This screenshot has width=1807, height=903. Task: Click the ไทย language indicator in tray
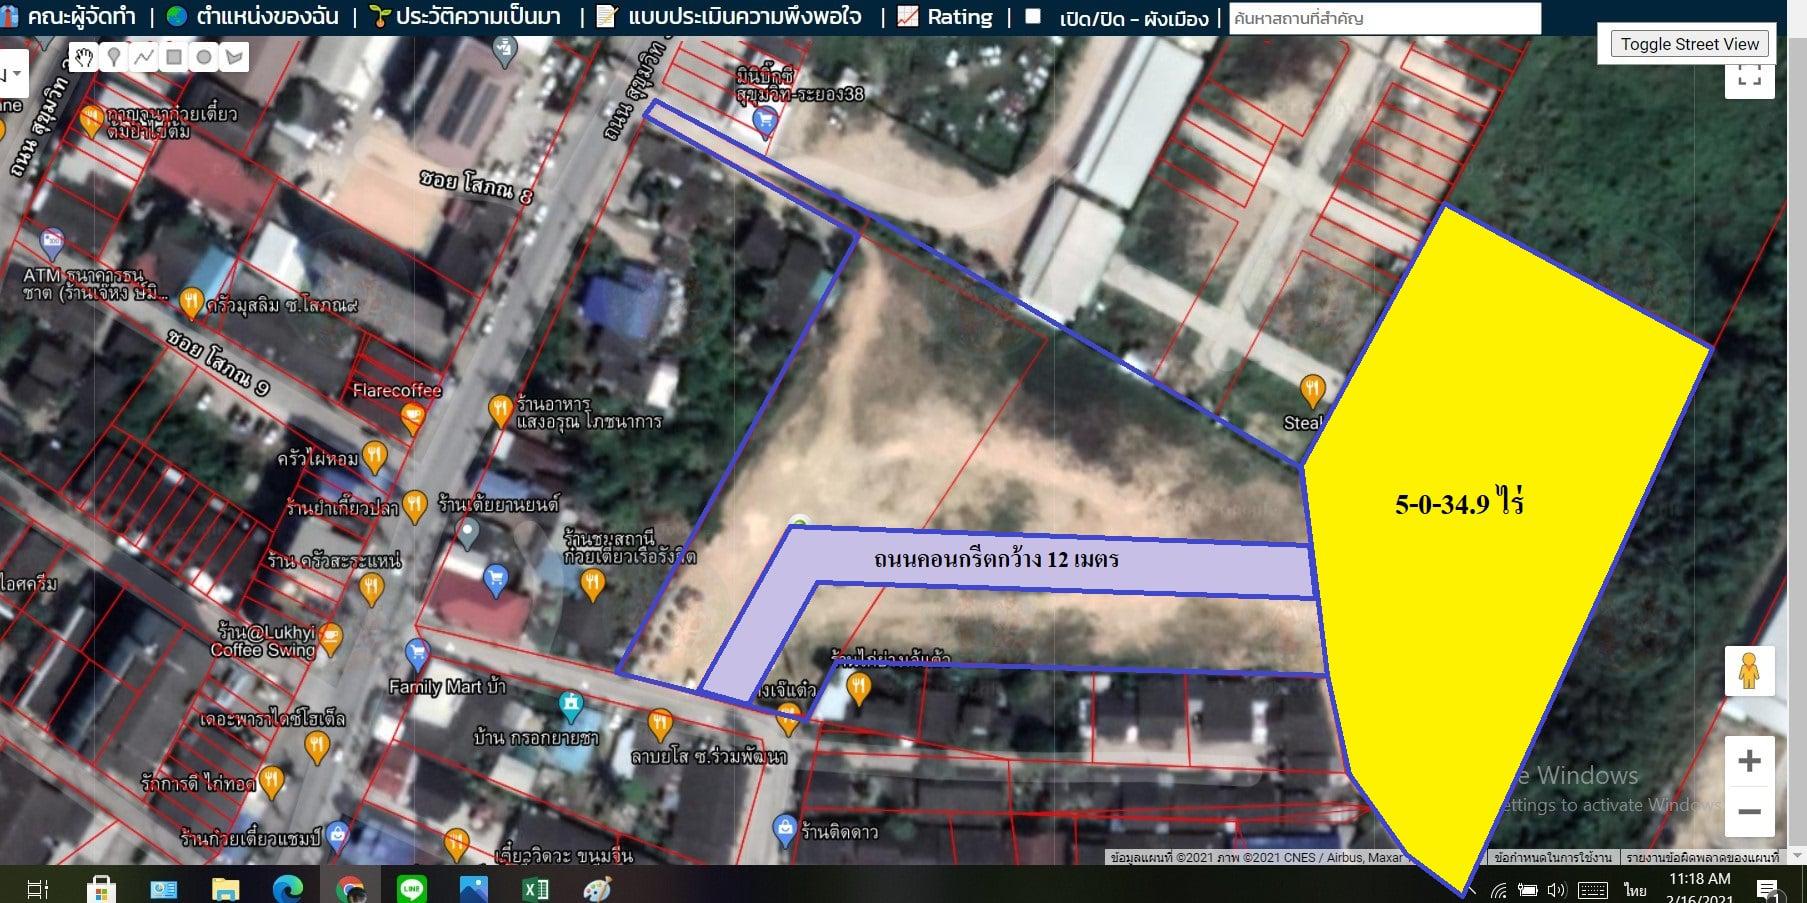click(1635, 889)
